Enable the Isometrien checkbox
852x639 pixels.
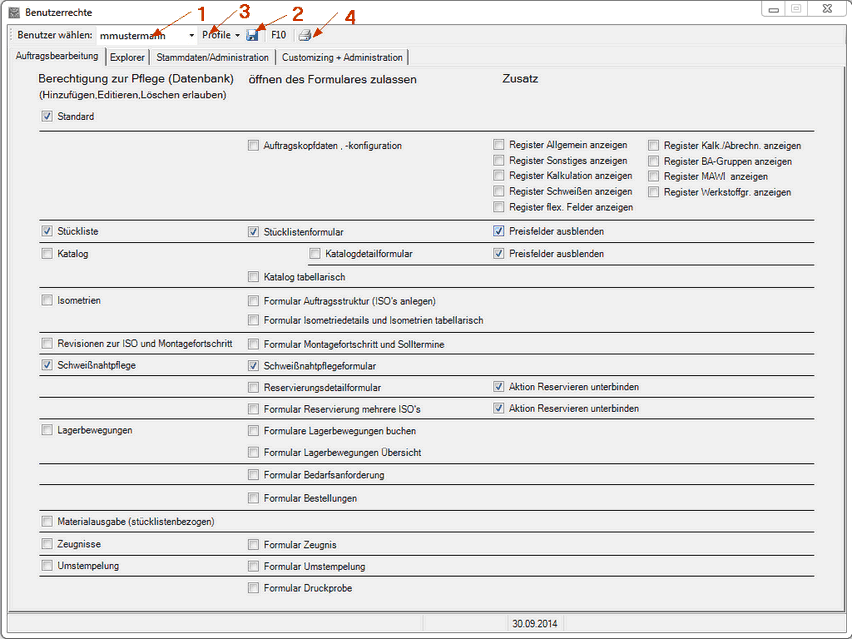47,300
